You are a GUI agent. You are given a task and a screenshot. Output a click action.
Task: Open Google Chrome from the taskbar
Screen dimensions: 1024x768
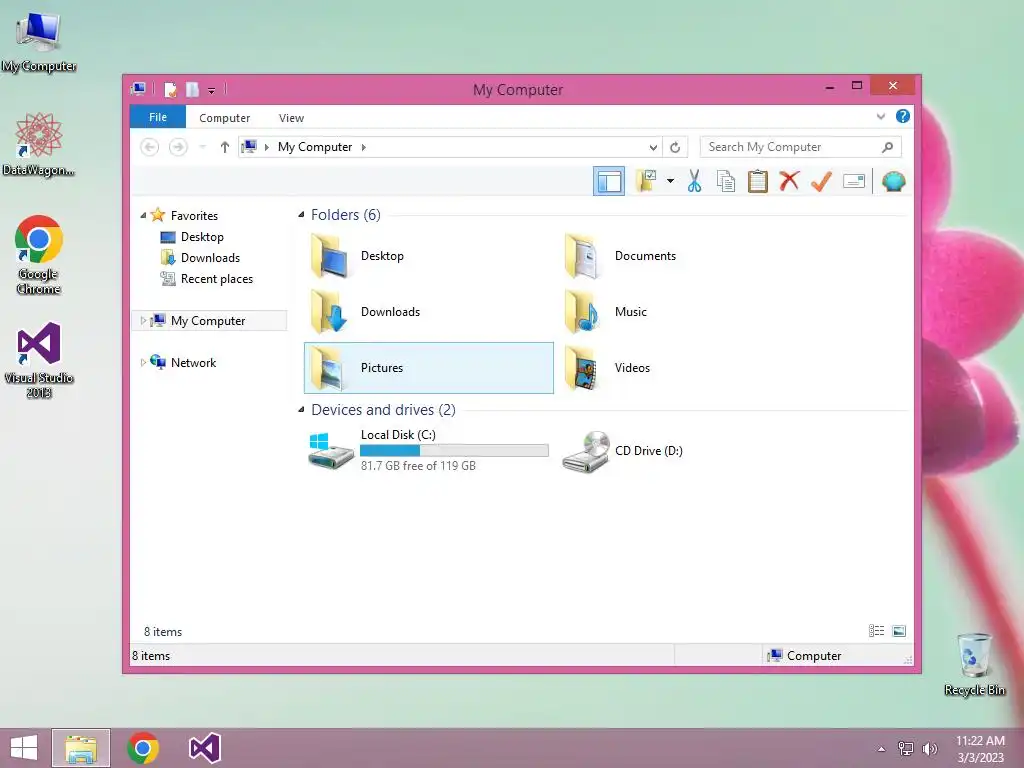pyautogui.click(x=143, y=748)
